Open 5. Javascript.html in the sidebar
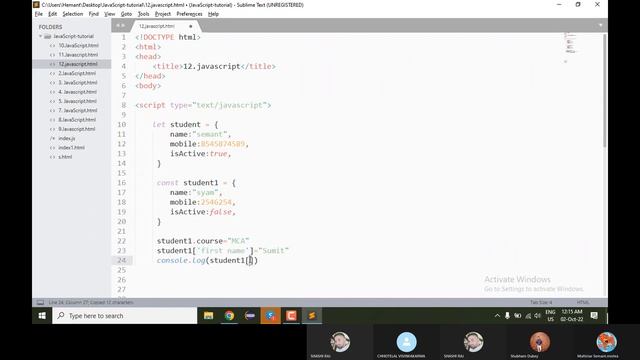The width and height of the screenshot is (640, 360). pos(78,101)
